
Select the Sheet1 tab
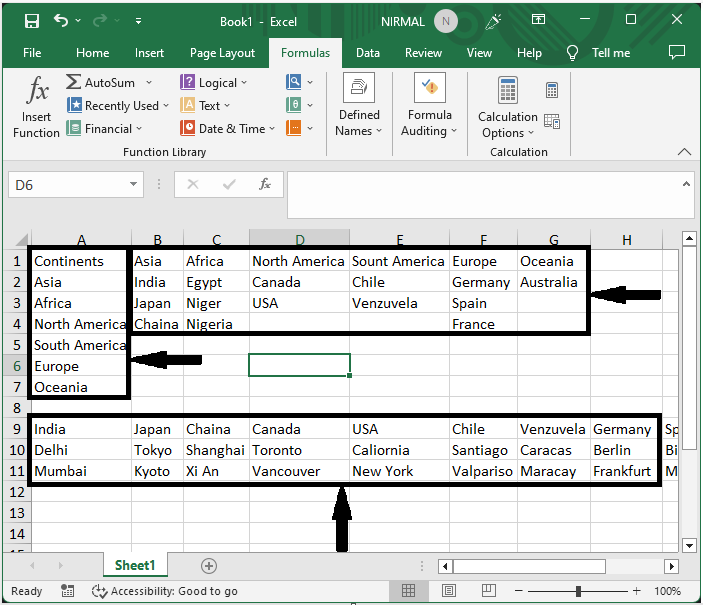coord(135,565)
